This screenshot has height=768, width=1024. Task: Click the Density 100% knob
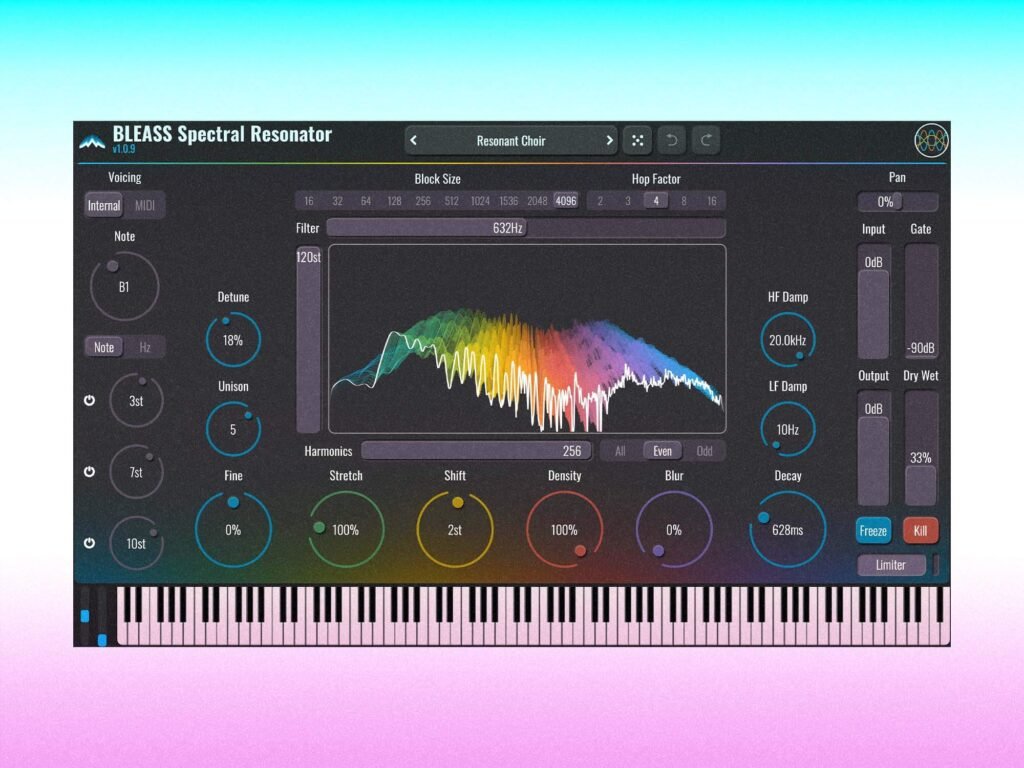(x=564, y=530)
